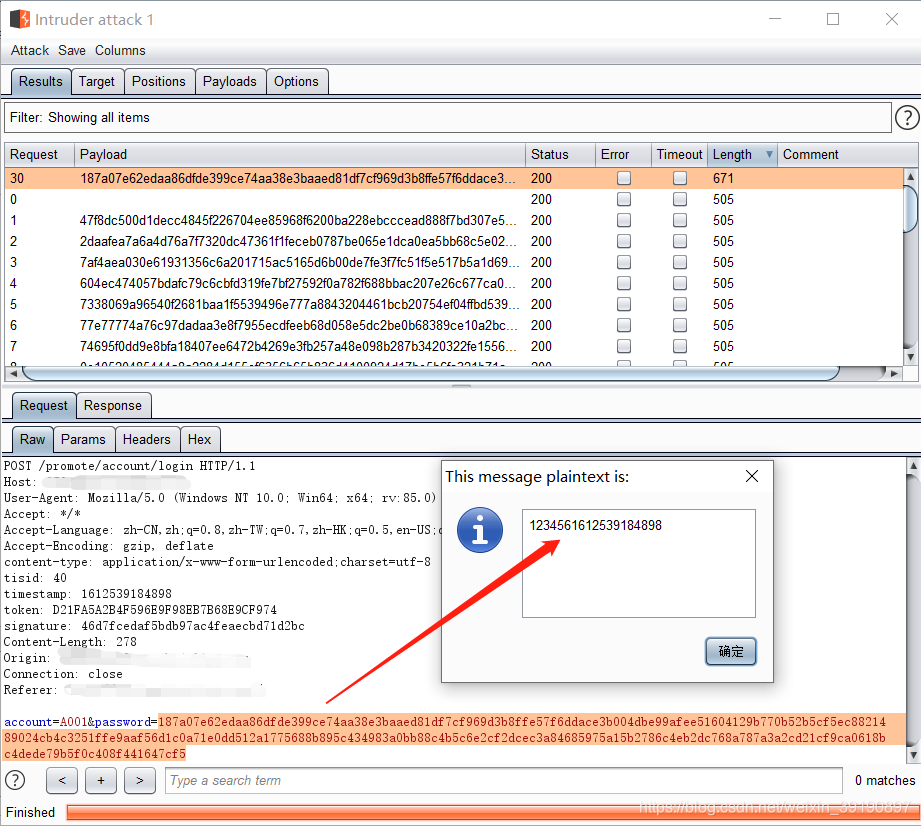Switch to the Target tab

coord(97,82)
